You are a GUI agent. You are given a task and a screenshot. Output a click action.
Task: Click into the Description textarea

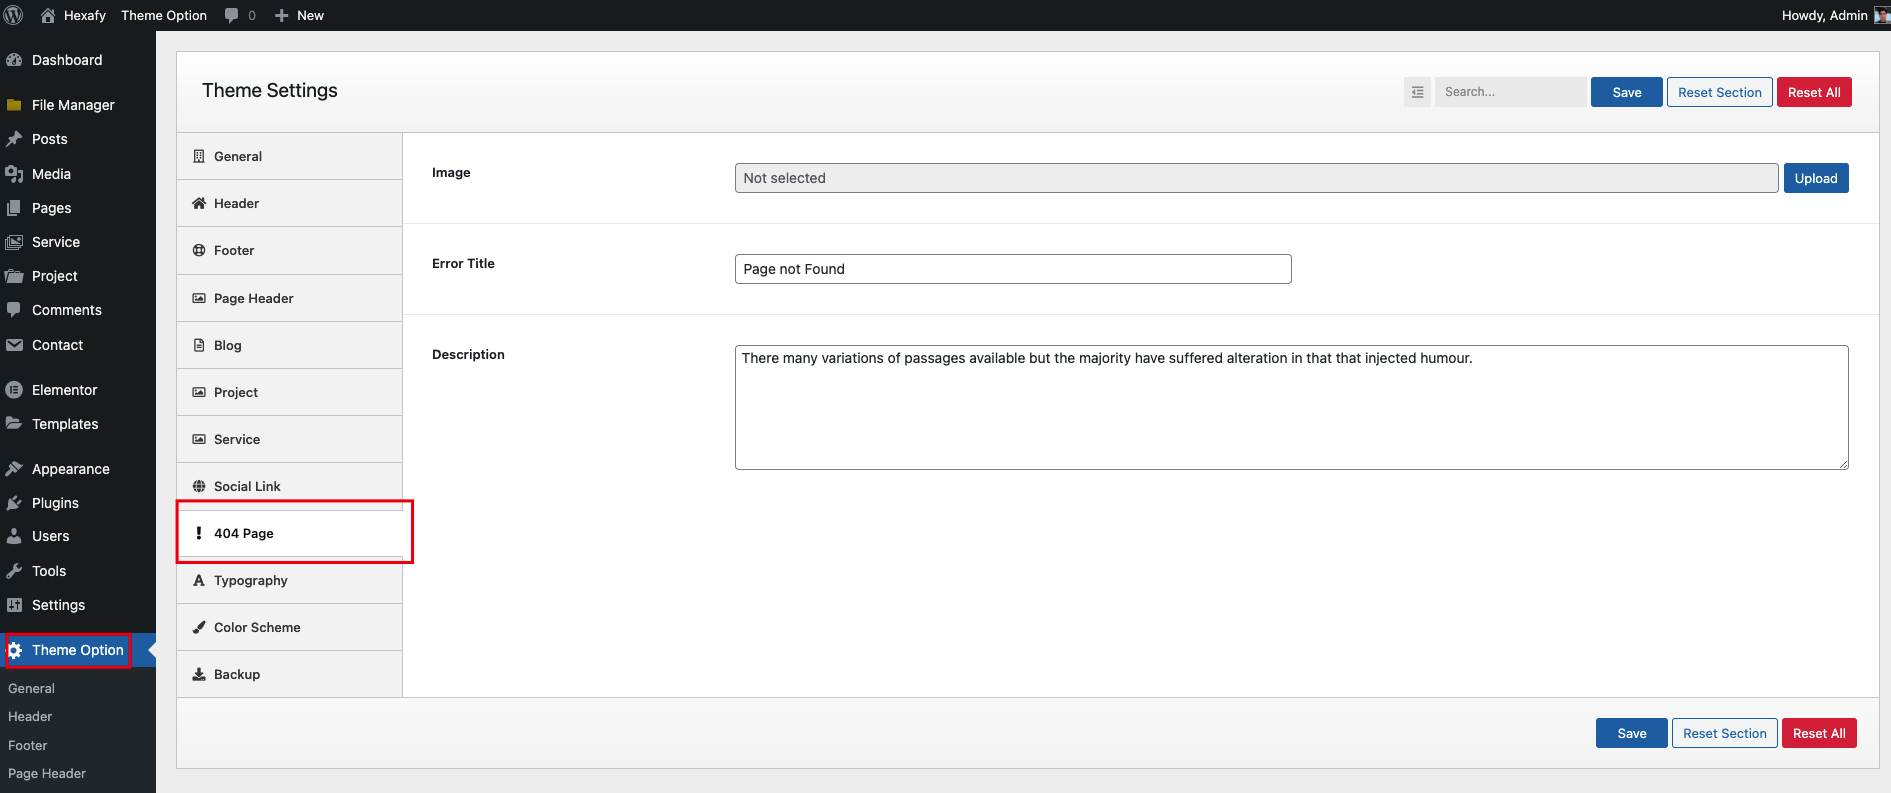click(x=1292, y=407)
